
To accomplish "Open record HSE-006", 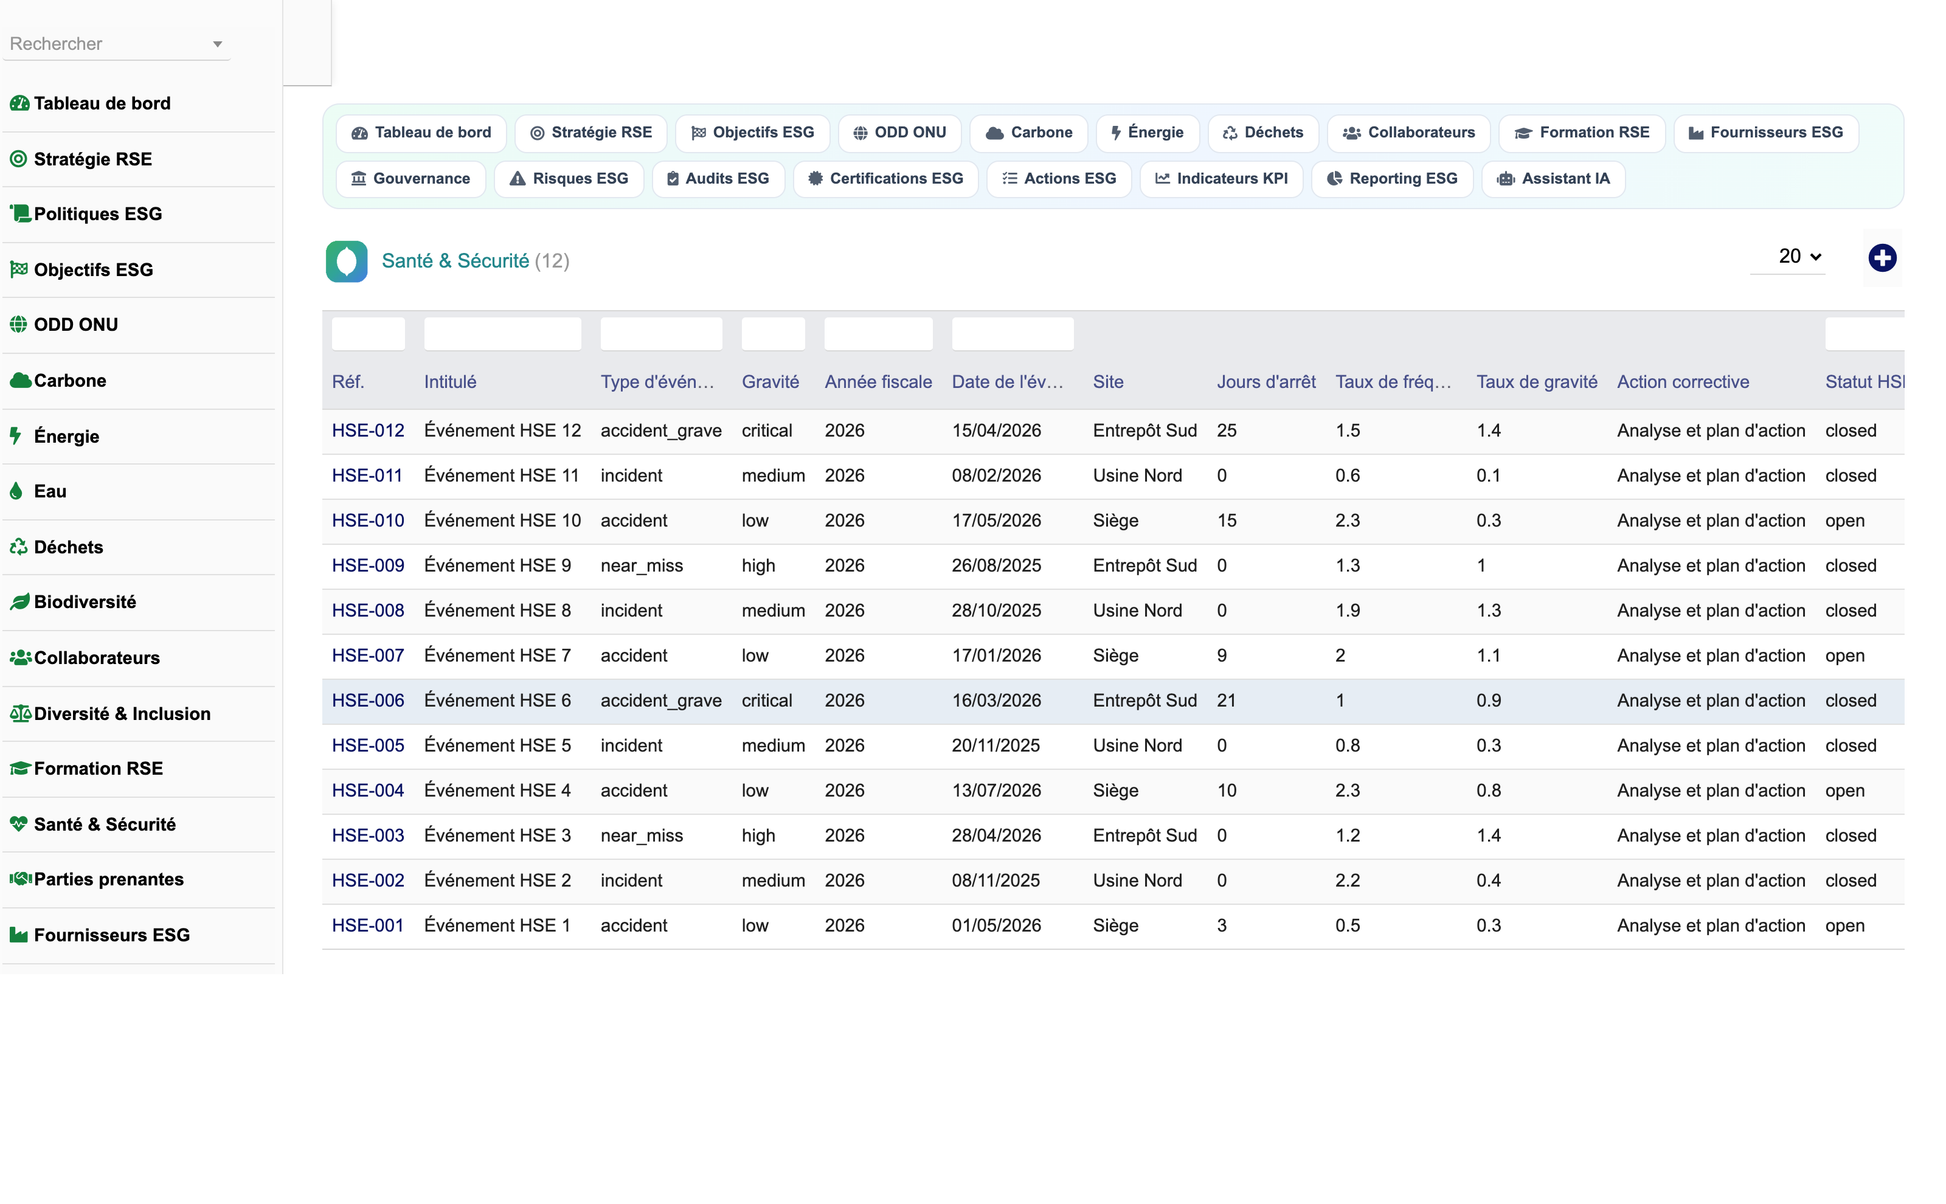I will click(x=368, y=701).
